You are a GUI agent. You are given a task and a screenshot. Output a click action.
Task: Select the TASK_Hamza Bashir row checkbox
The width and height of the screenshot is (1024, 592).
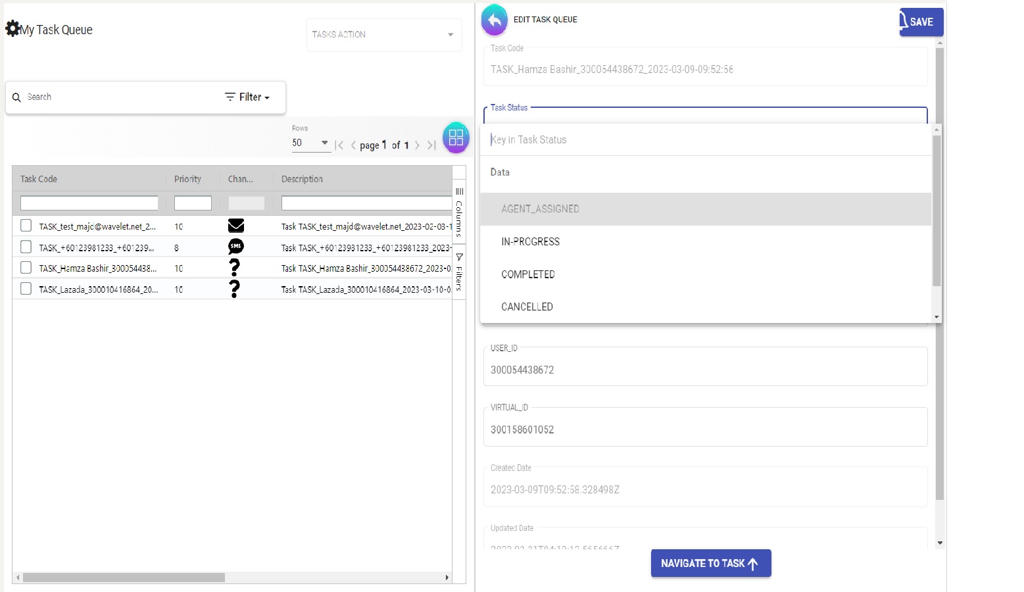coord(26,268)
